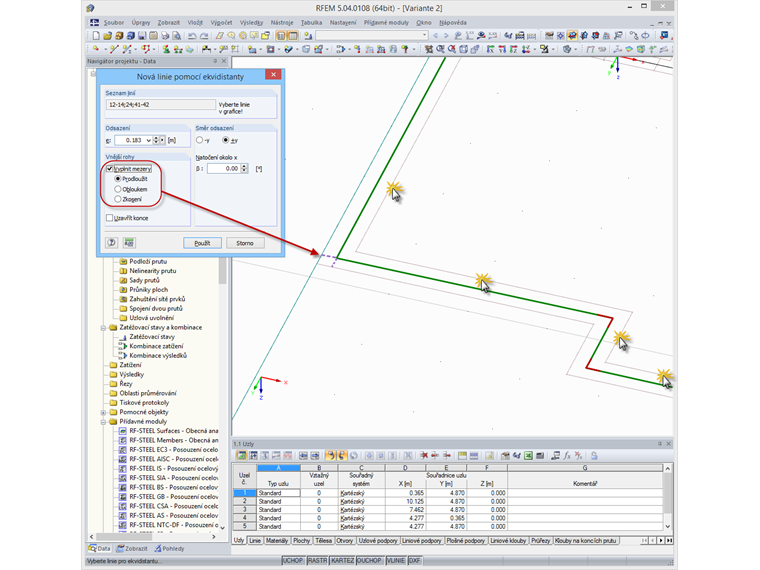The image size is (760, 570).
Task: Click the Print preview magnifier icon
Action: pyautogui.click(x=177, y=35)
